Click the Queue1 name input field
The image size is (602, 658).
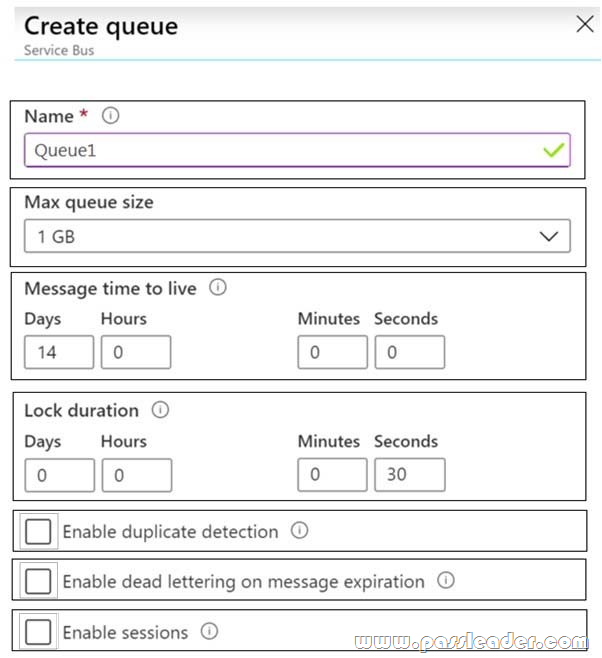(297, 150)
